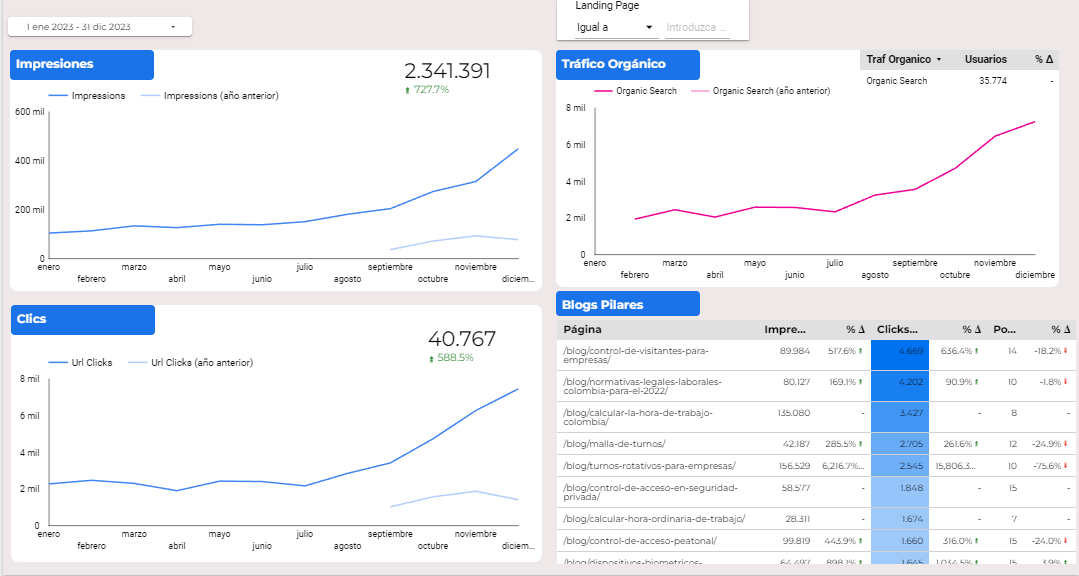Toggle Url Clicks (año anterior) legend item
Screen dimensions: 1079x576
[x=191, y=363]
